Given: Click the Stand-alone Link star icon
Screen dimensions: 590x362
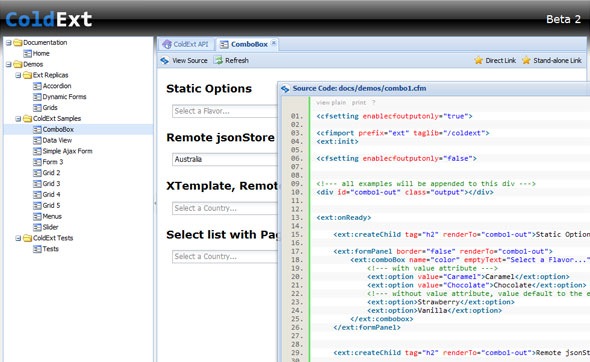Looking at the screenshot, I should click(x=526, y=61).
